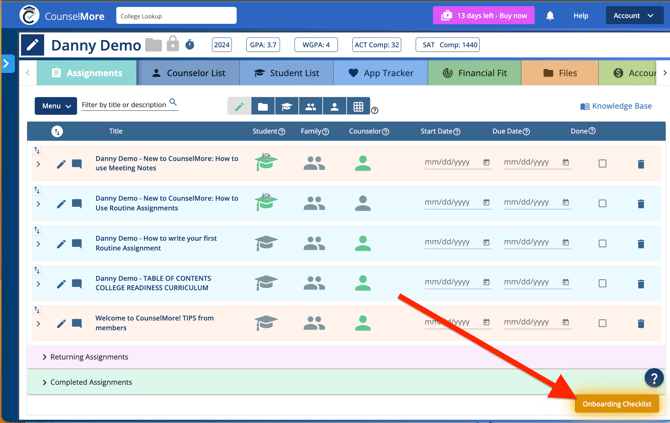
Task: Check Done box for Welcome to CounselMore
Action: (x=602, y=324)
